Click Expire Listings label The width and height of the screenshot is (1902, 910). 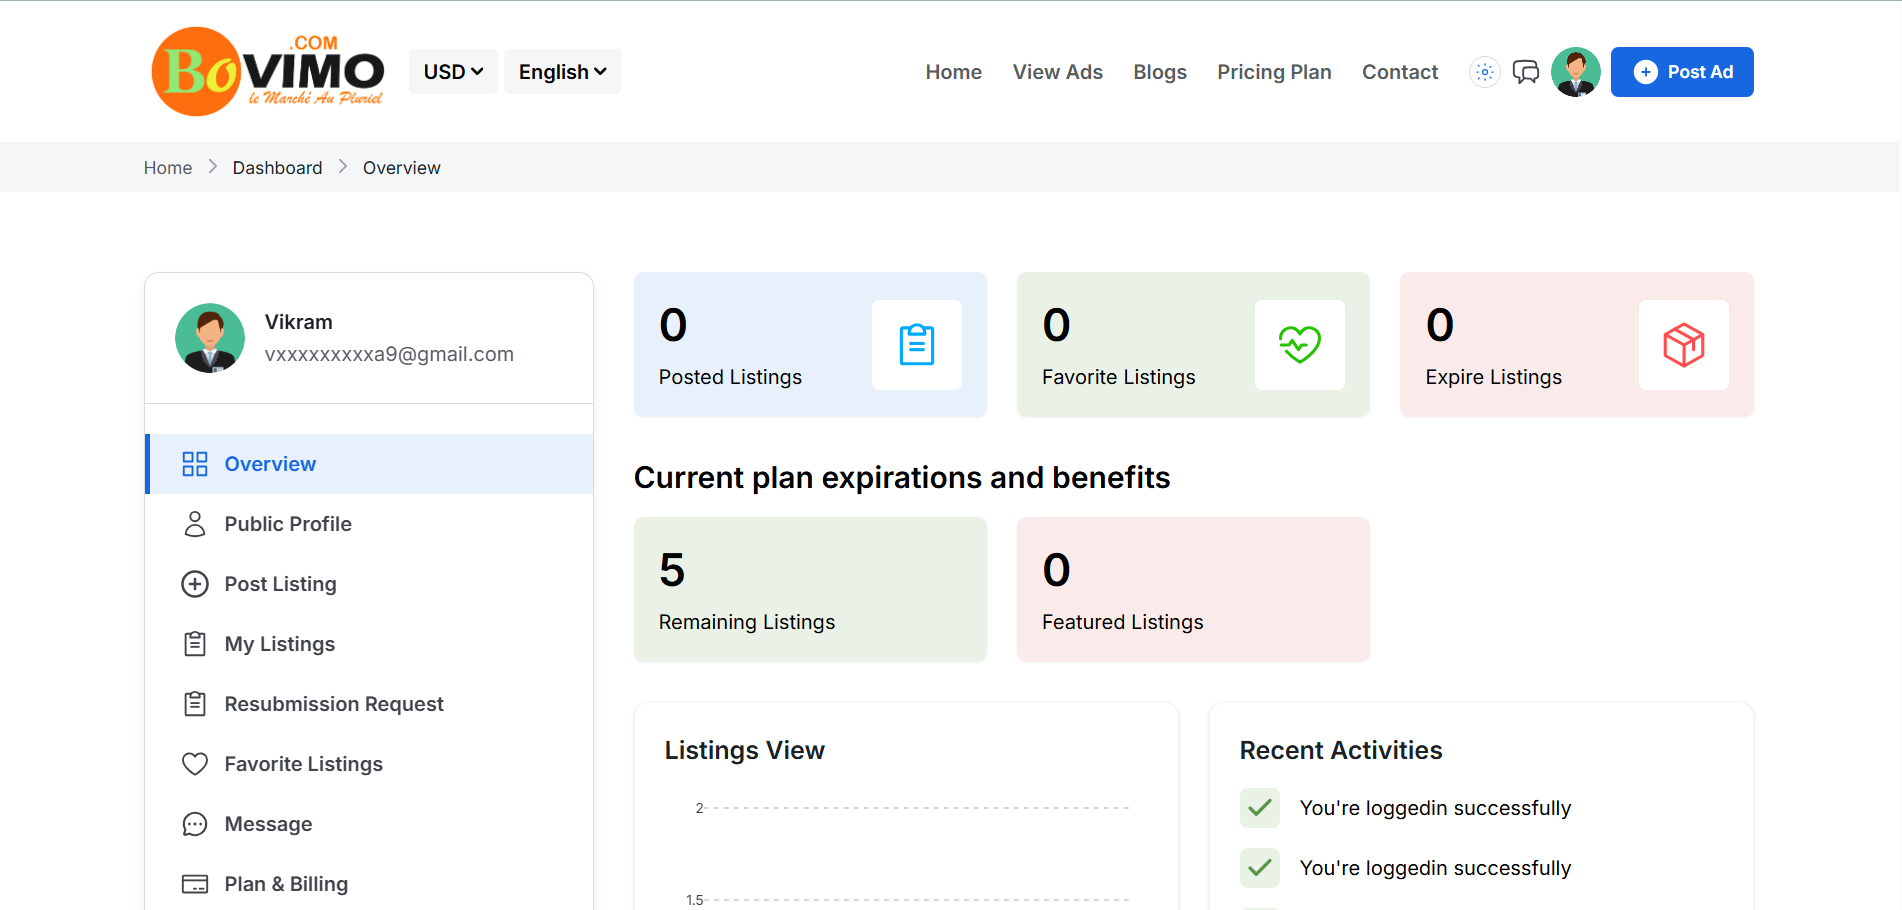click(1493, 377)
